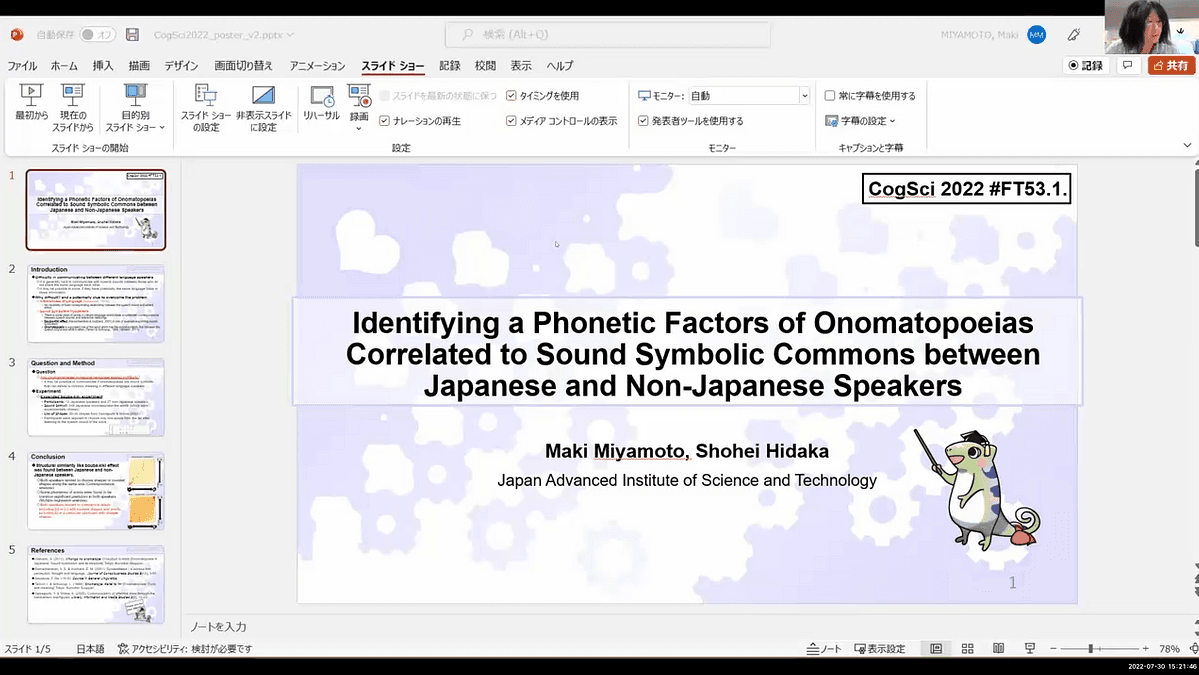Toggle the ノート button in status bar
This screenshot has height=675, width=1199.
(x=824, y=649)
